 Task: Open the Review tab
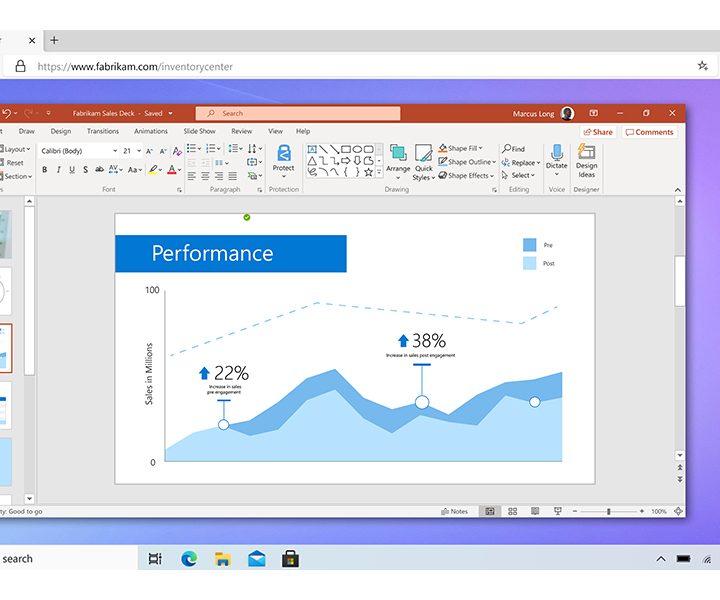coord(242,131)
